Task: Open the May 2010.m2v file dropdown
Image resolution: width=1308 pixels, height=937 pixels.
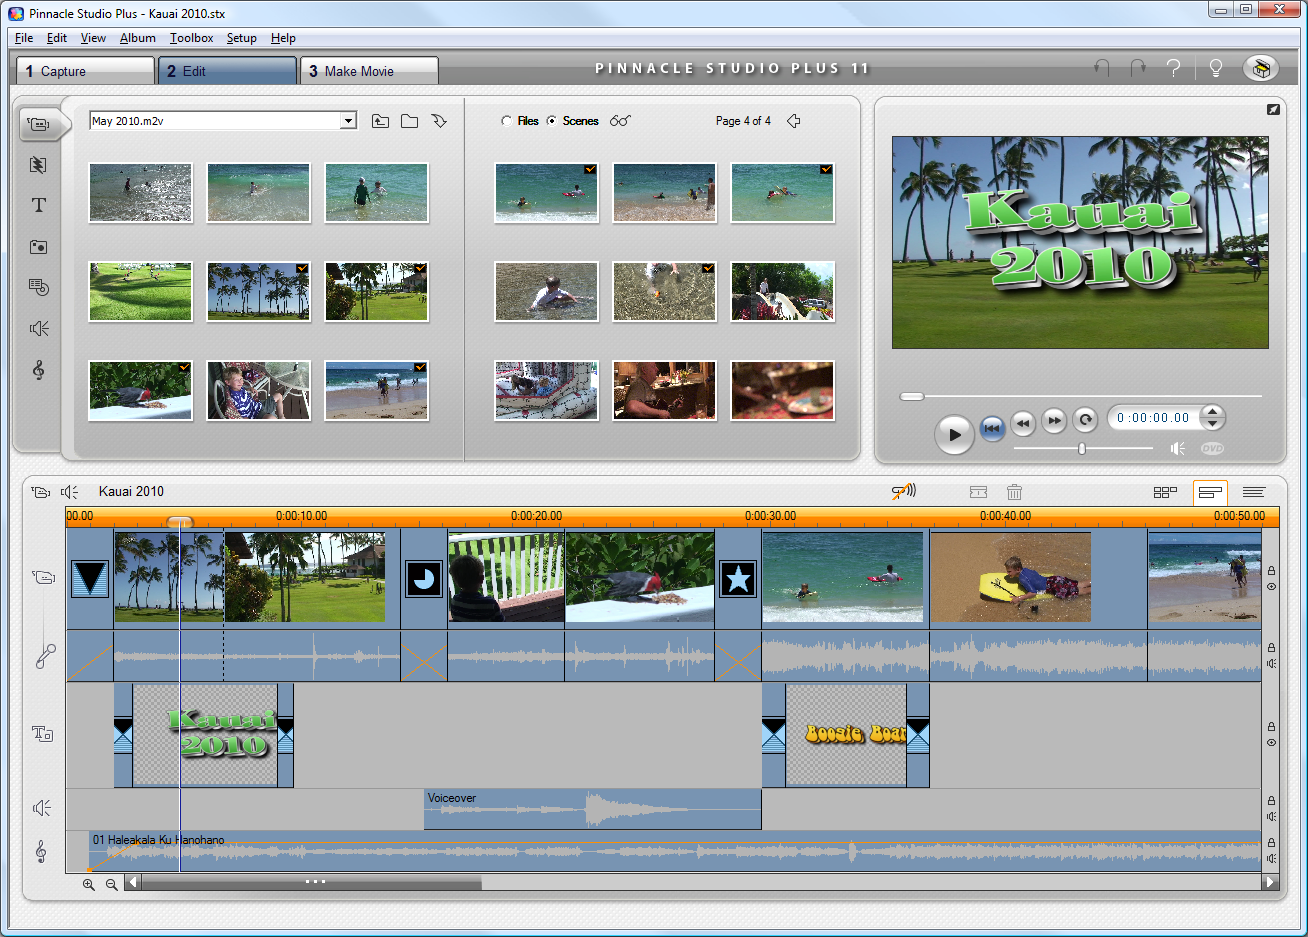Action: (348, 121)
